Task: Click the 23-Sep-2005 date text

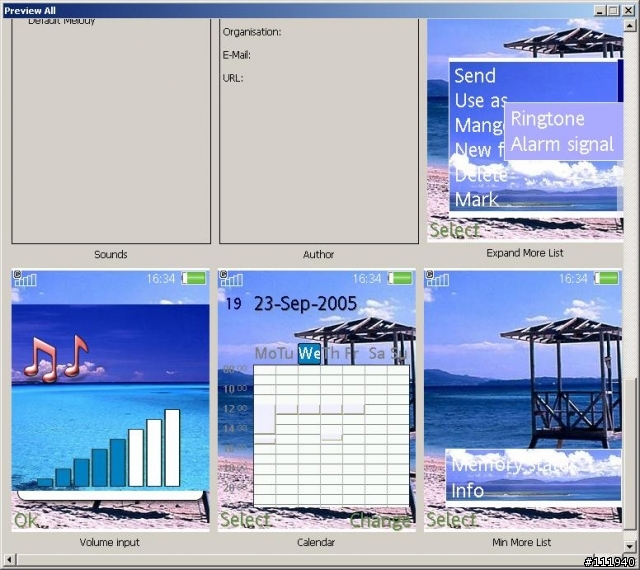Action: point(305,304)
